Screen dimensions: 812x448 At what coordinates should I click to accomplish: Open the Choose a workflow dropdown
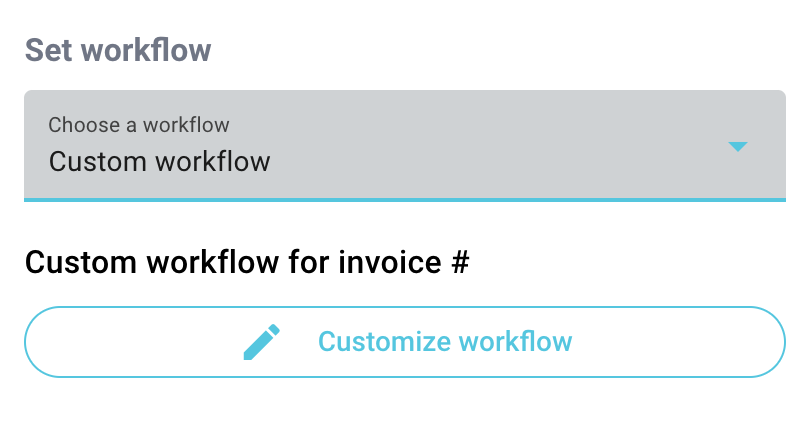click(x=405, y=146)
